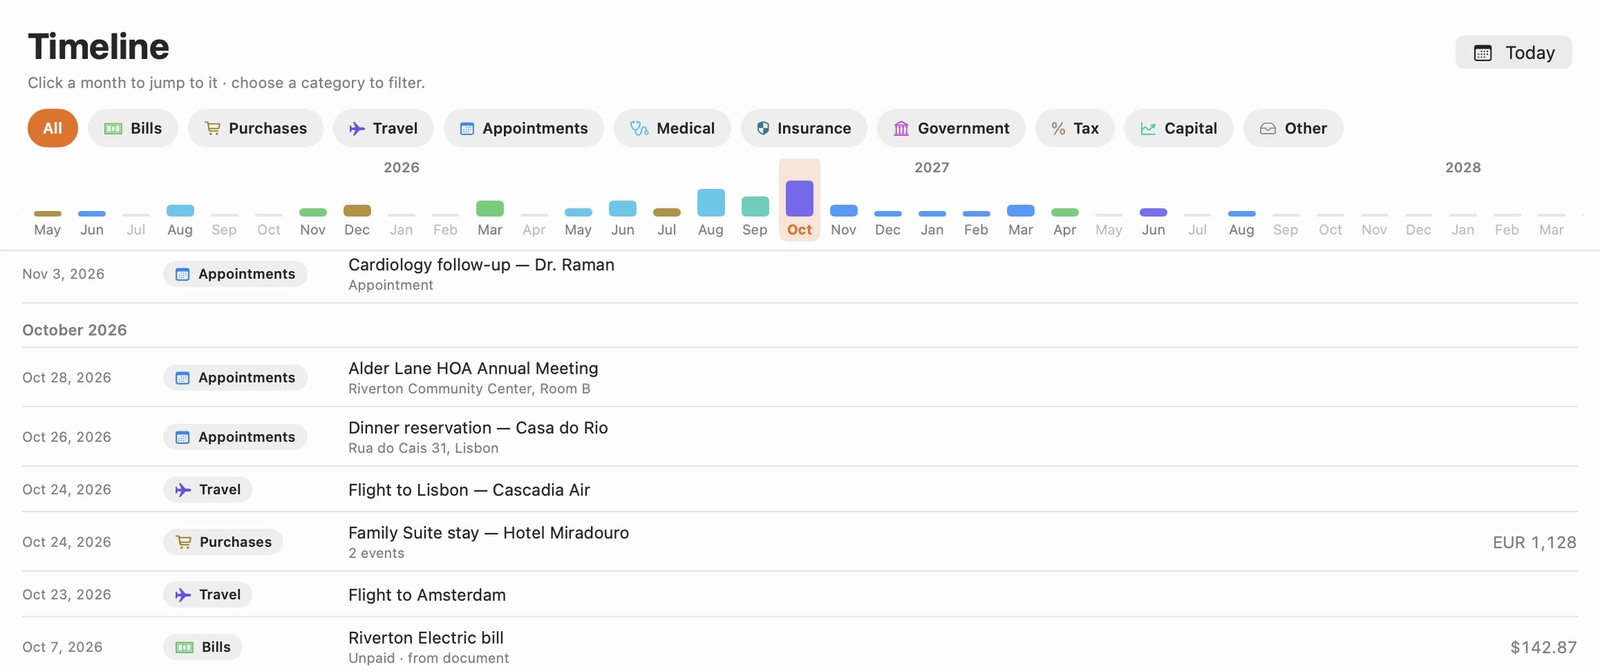Select highlighted Oct 2027 month
1600x672 pixels.
click(x=800, y=200)
